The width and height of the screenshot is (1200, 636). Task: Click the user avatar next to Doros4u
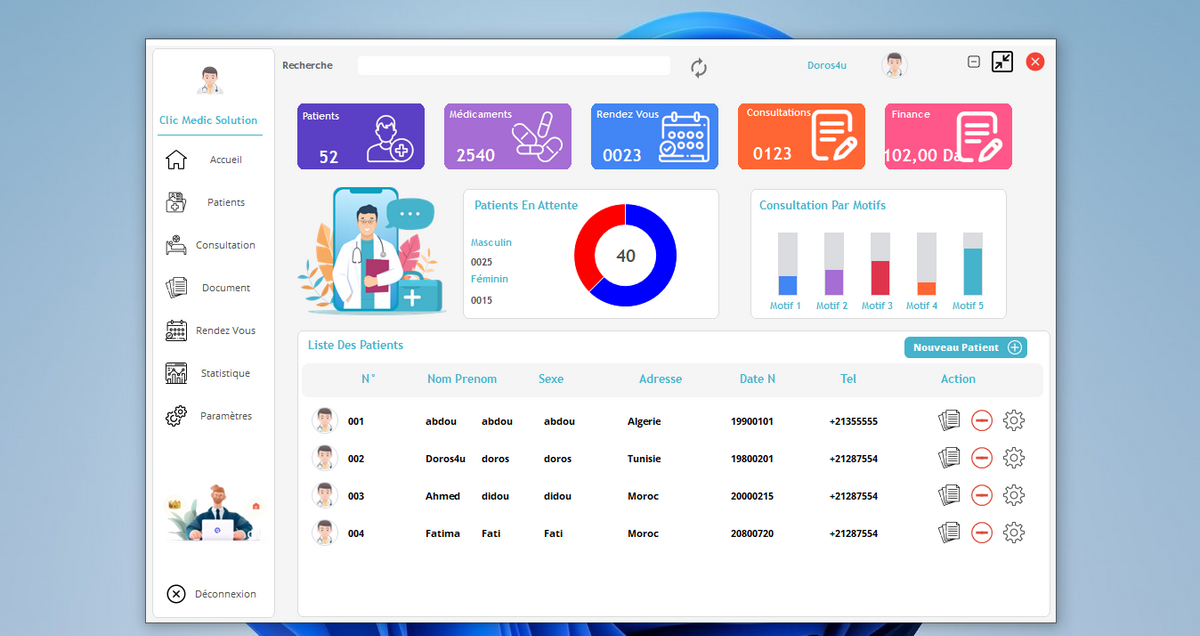(894, 66)
